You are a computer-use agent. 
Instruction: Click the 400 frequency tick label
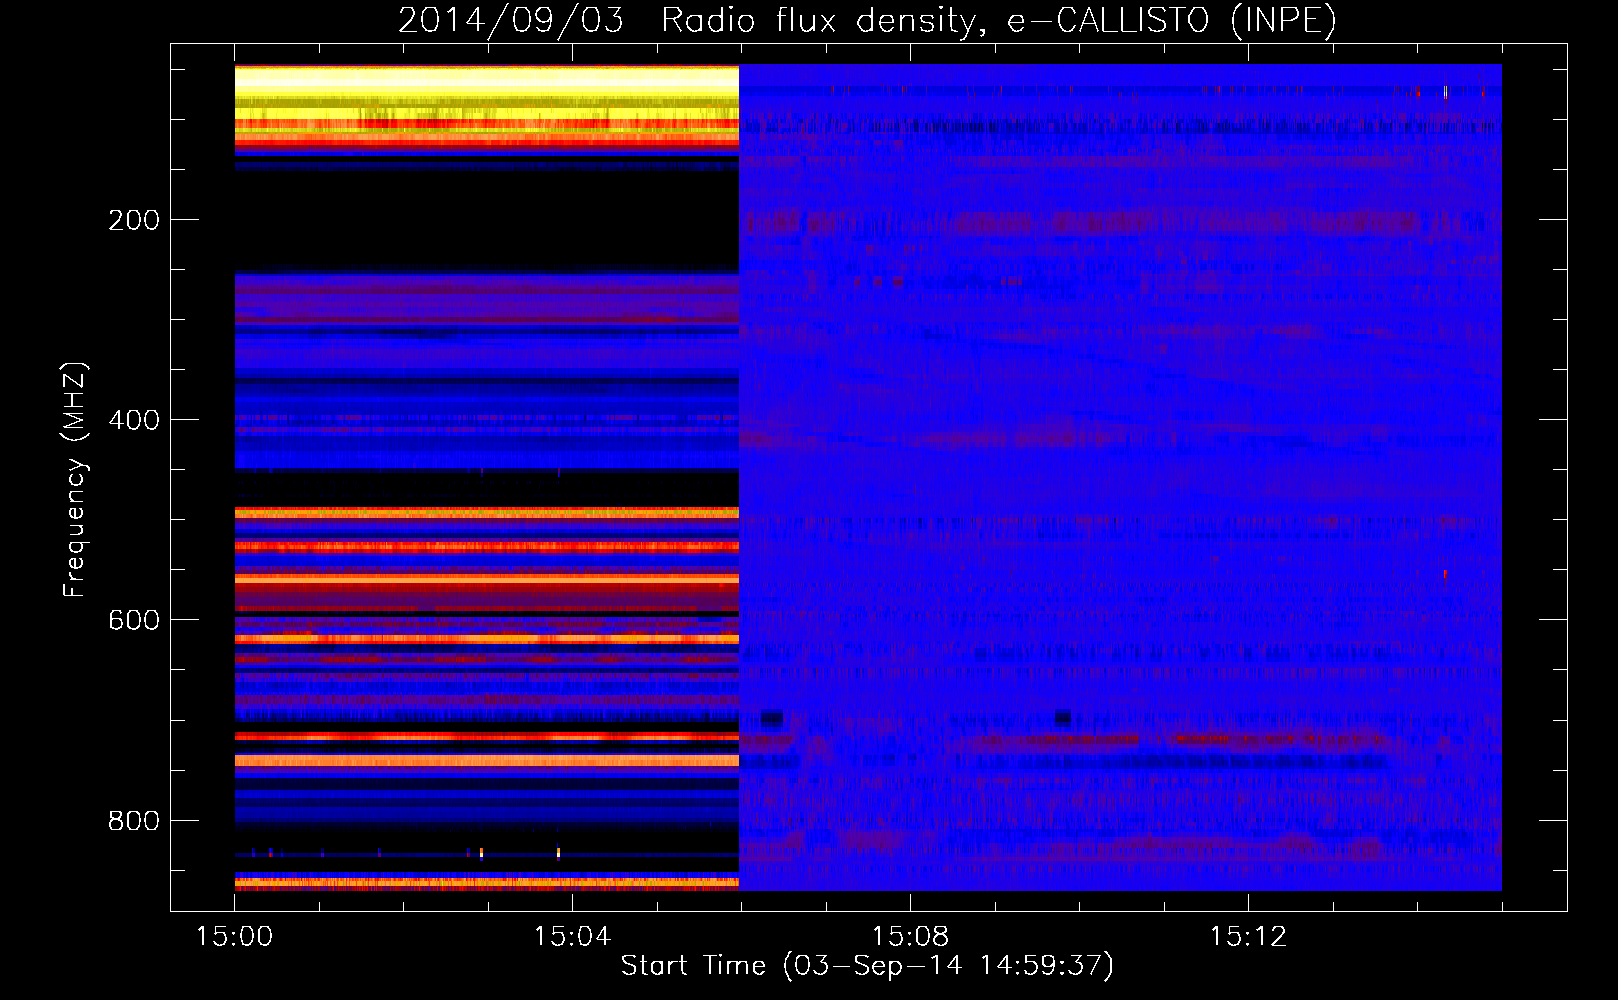pyautogui.click(x=134, y=420)
